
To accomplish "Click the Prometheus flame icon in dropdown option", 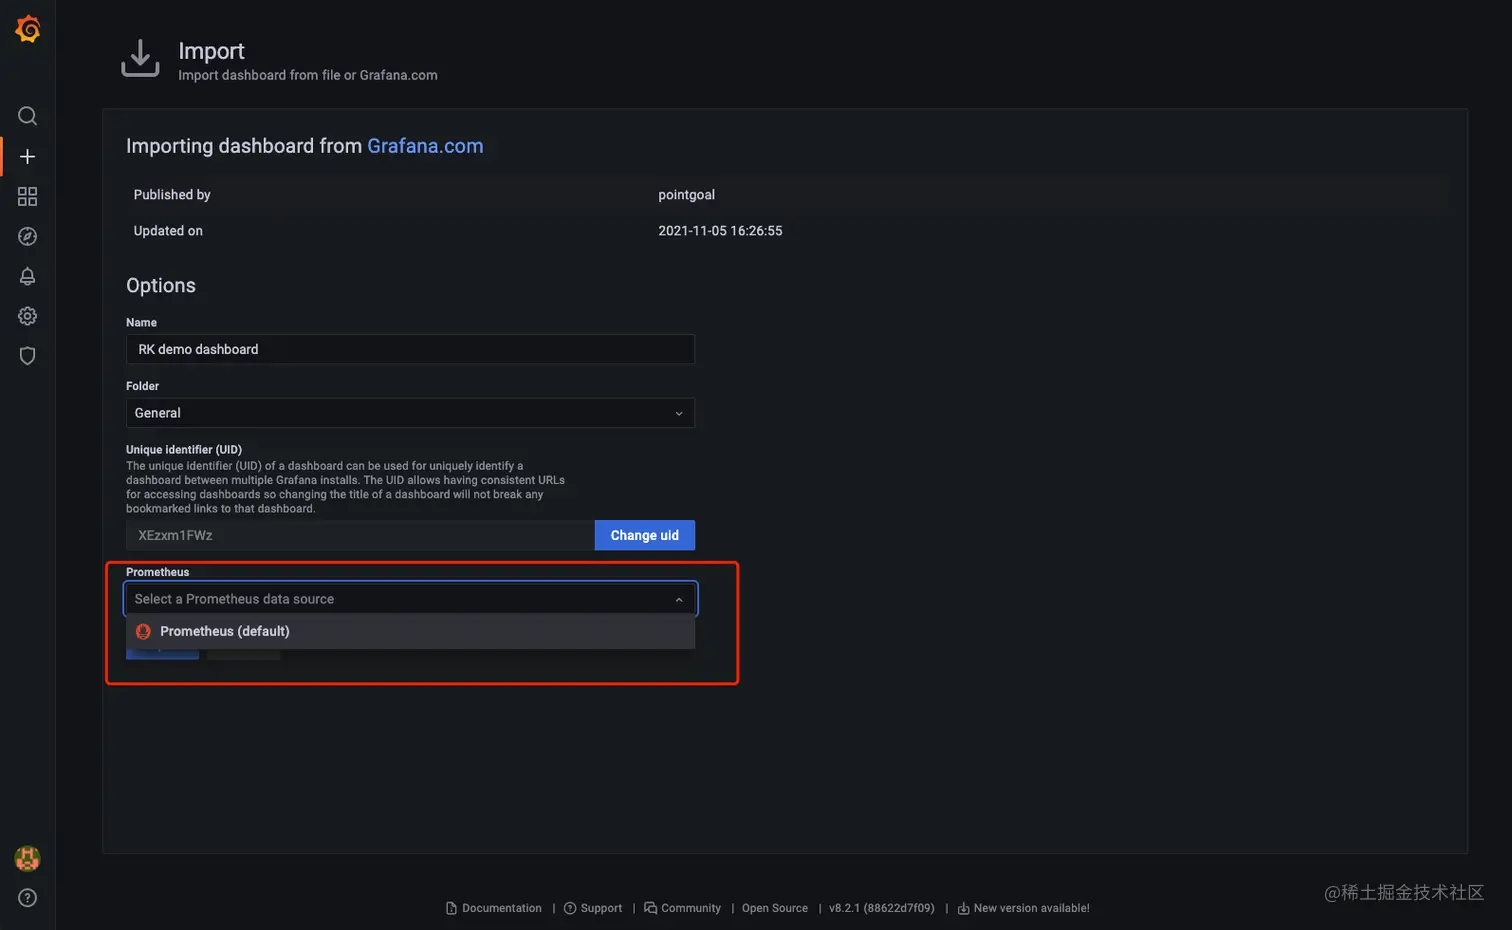I will (x=143, y=632).
